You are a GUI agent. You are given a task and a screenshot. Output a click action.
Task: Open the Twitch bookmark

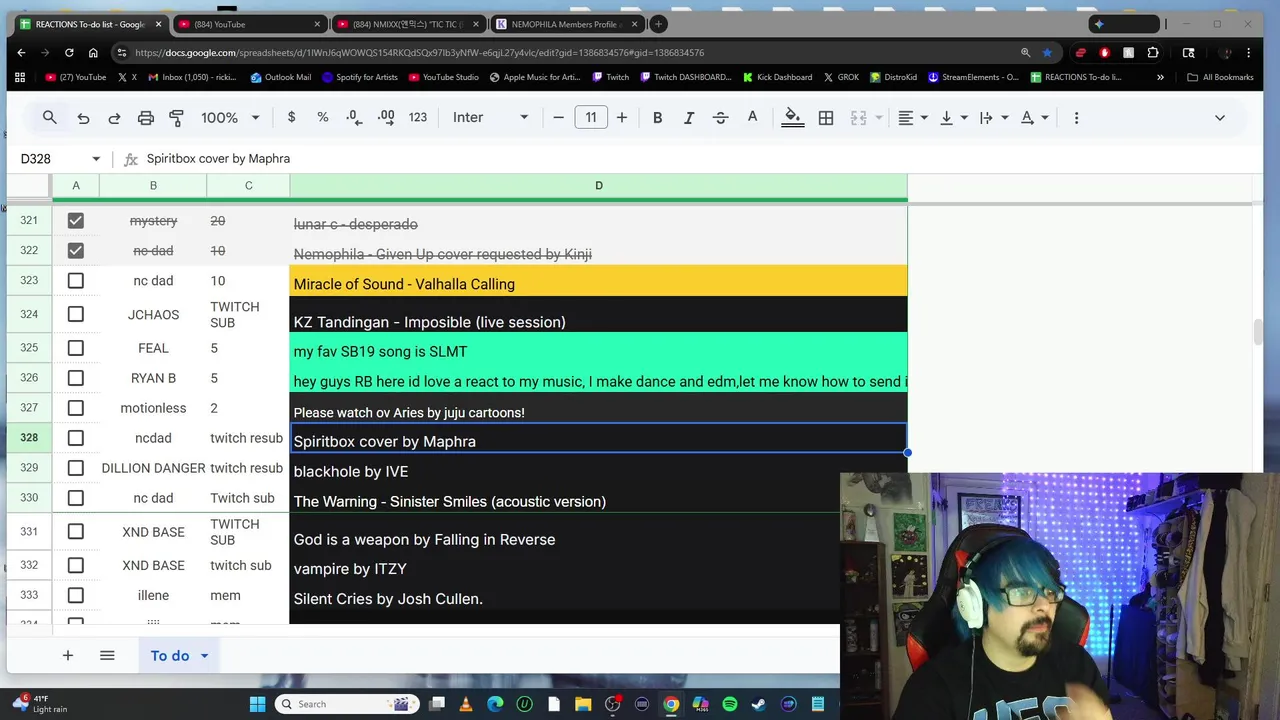tap(610, 77)
